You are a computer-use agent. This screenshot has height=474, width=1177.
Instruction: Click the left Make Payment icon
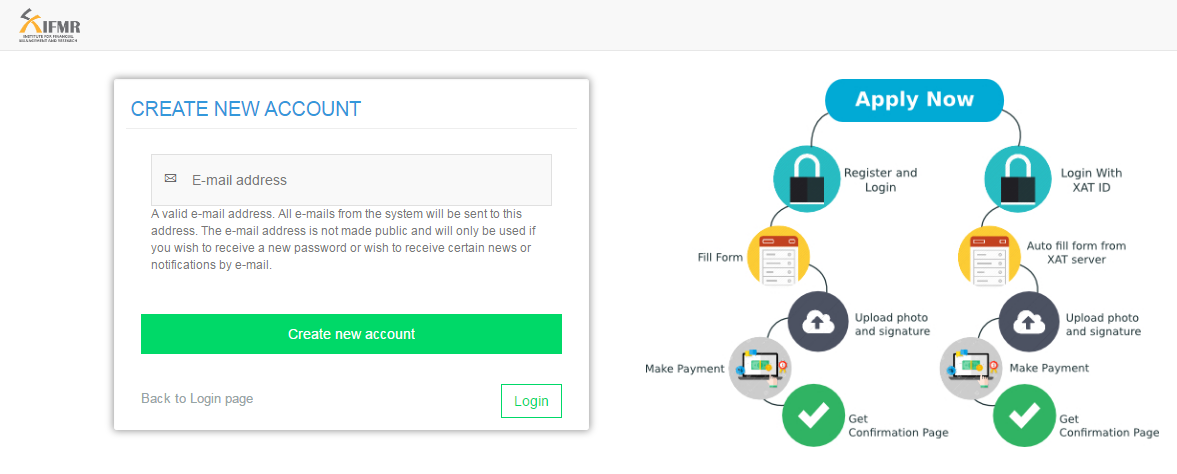click(760, 368)
